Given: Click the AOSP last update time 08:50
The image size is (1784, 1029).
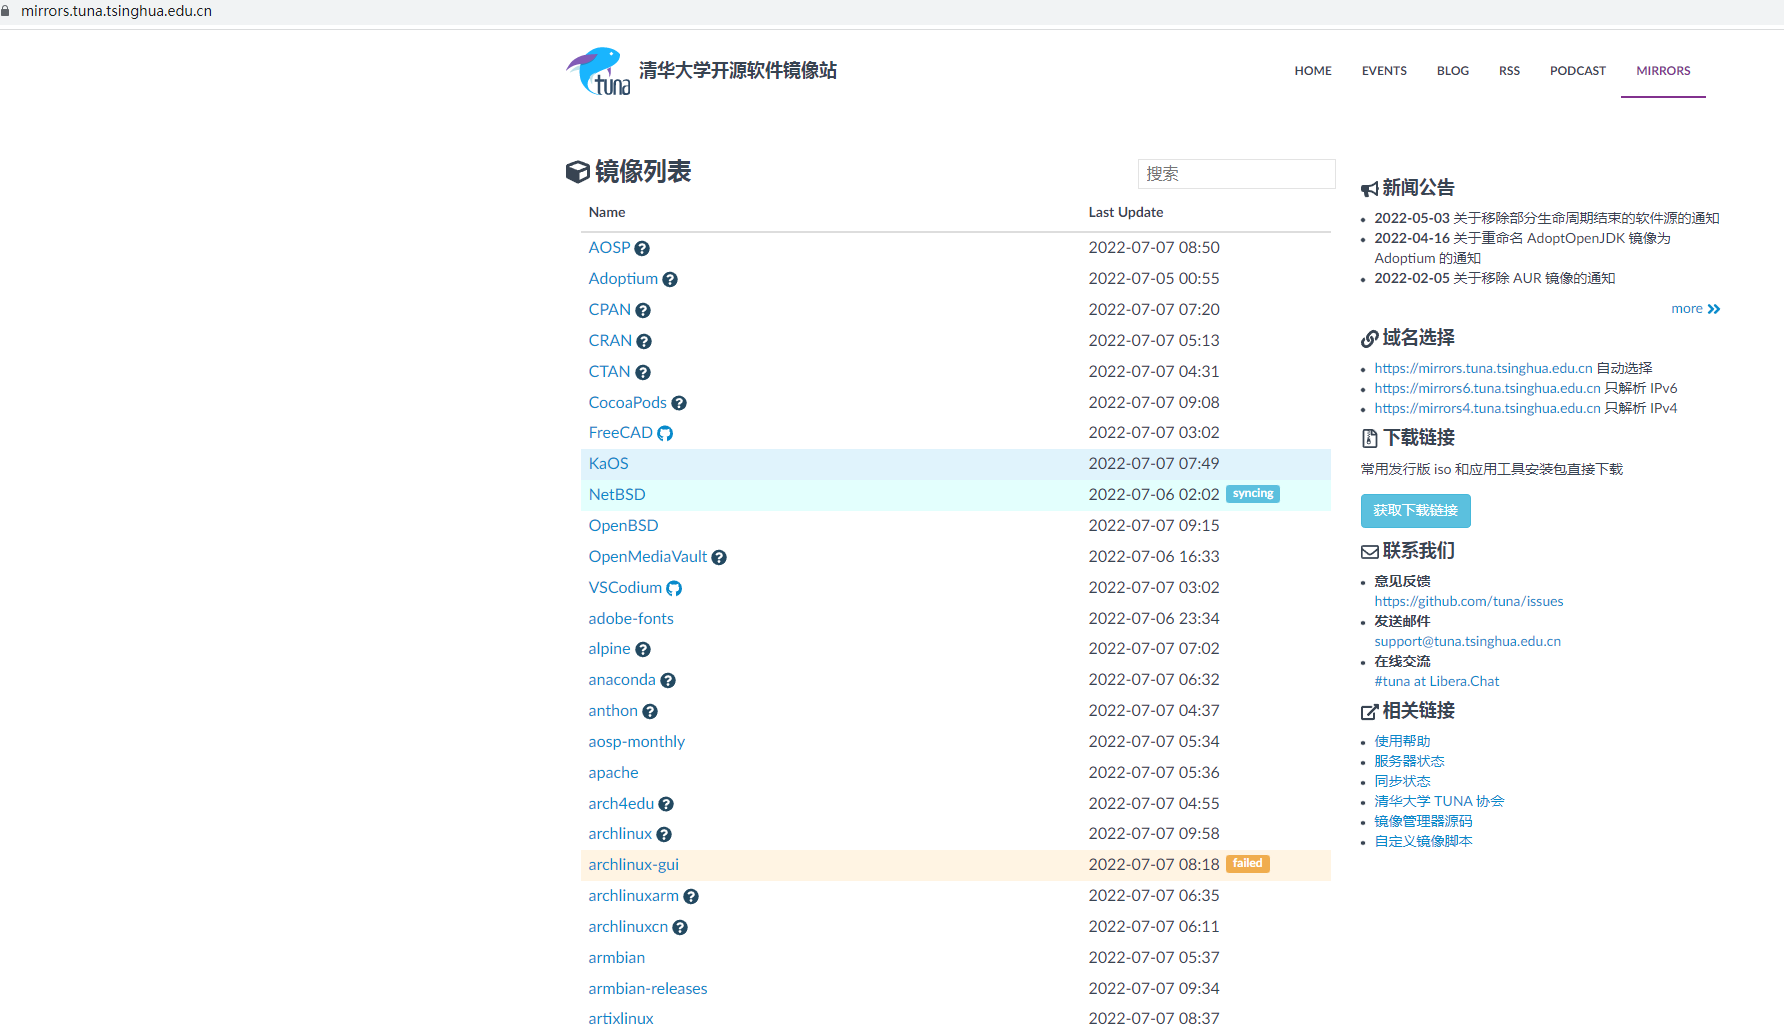Looking at the screenshot, I should click(x=1153, y=248).
